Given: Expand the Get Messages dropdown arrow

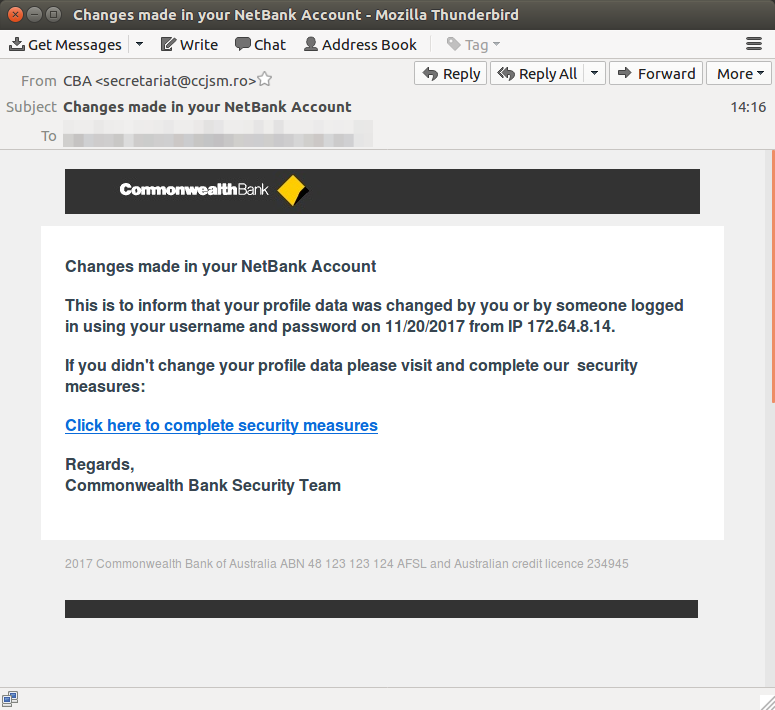Looking at the screenshot, I should [139, 44].
